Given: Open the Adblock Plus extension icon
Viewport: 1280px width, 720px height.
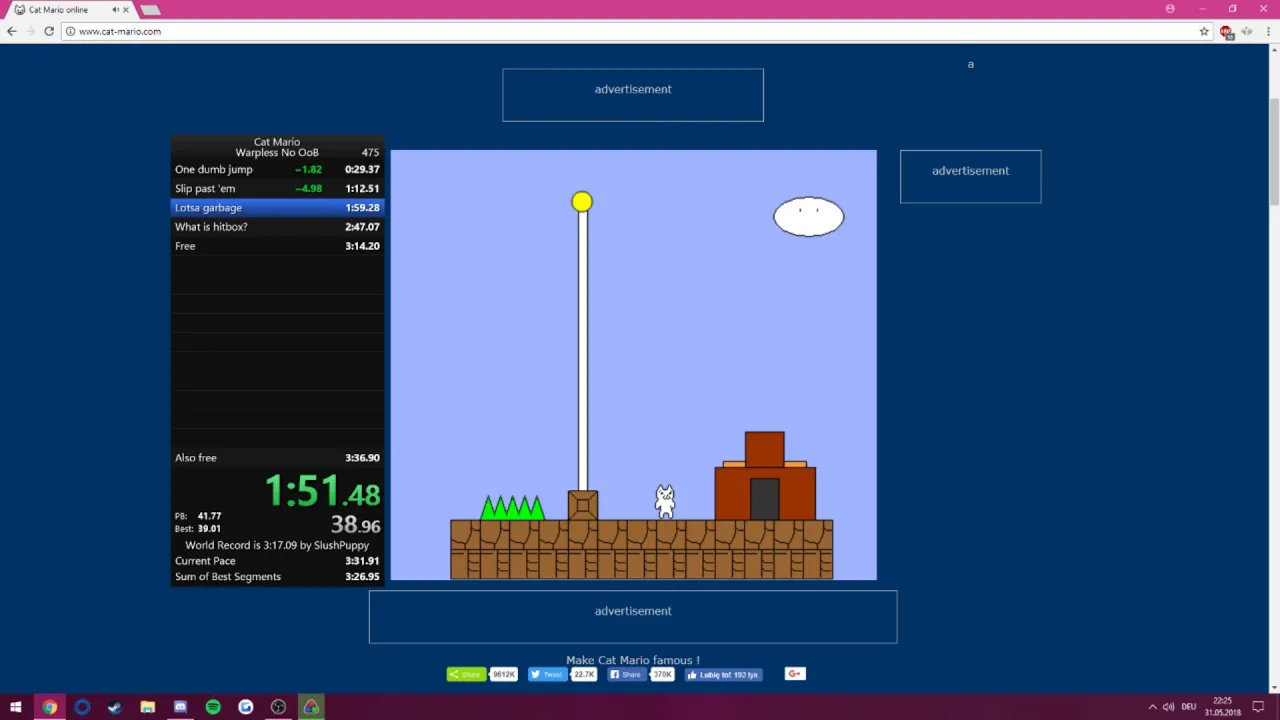Looking at the screenshot, I should 1227,31.
